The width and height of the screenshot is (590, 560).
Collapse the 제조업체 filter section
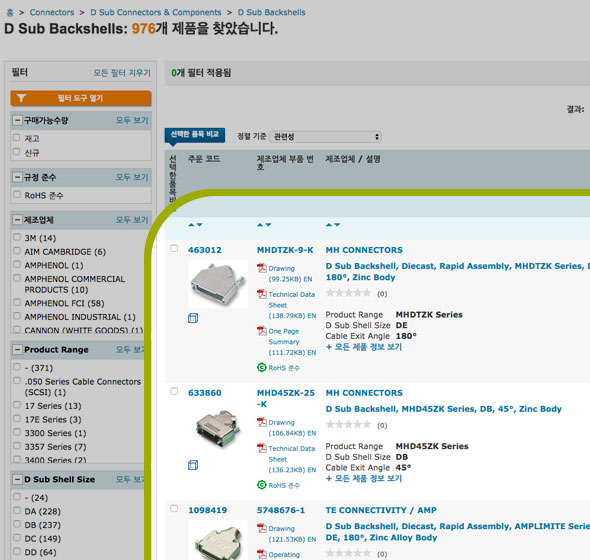[x=17, y=220]
